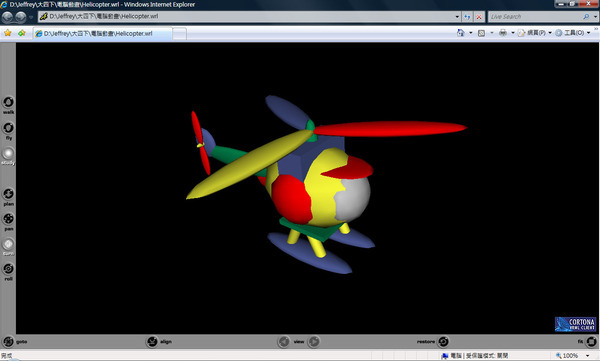Activate the roll movement option
Screen dimensions: 600x361
pyautogui.click(x=8, y=269)
